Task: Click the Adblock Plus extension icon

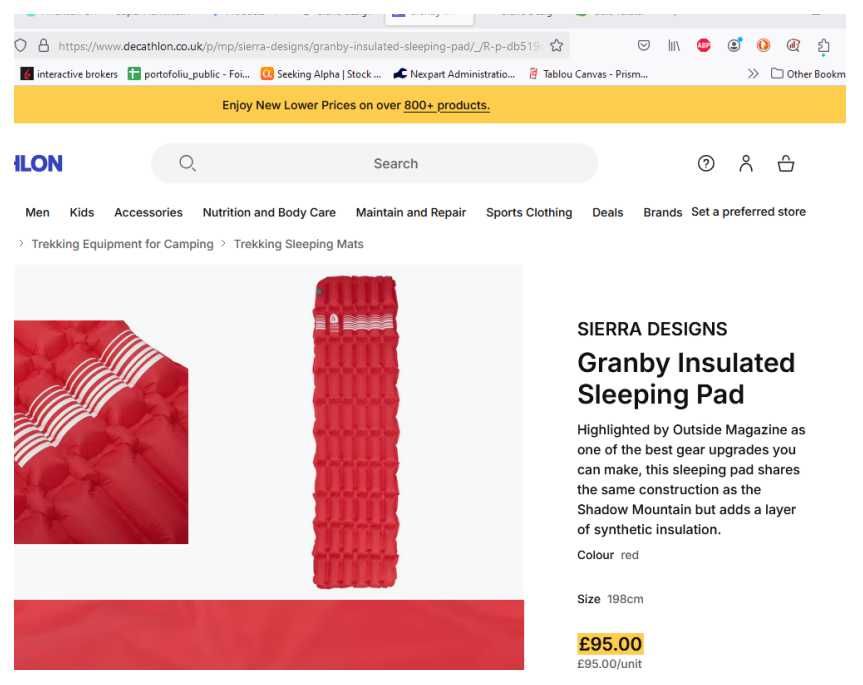Action: 703,45
